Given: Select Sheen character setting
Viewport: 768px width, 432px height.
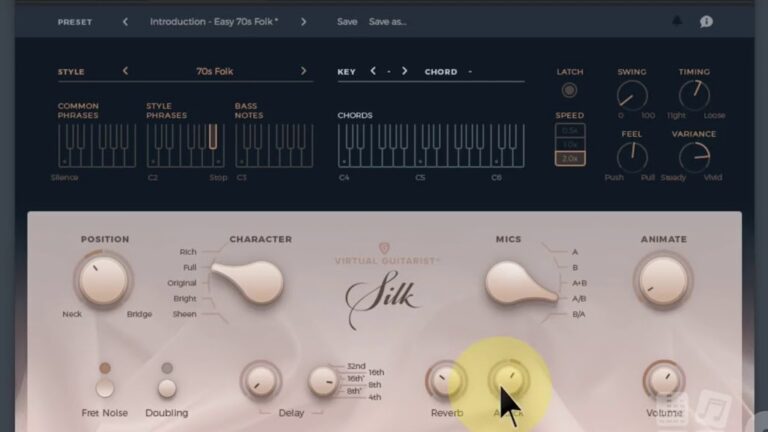Looking at the screenshot, I should (184, 314).
